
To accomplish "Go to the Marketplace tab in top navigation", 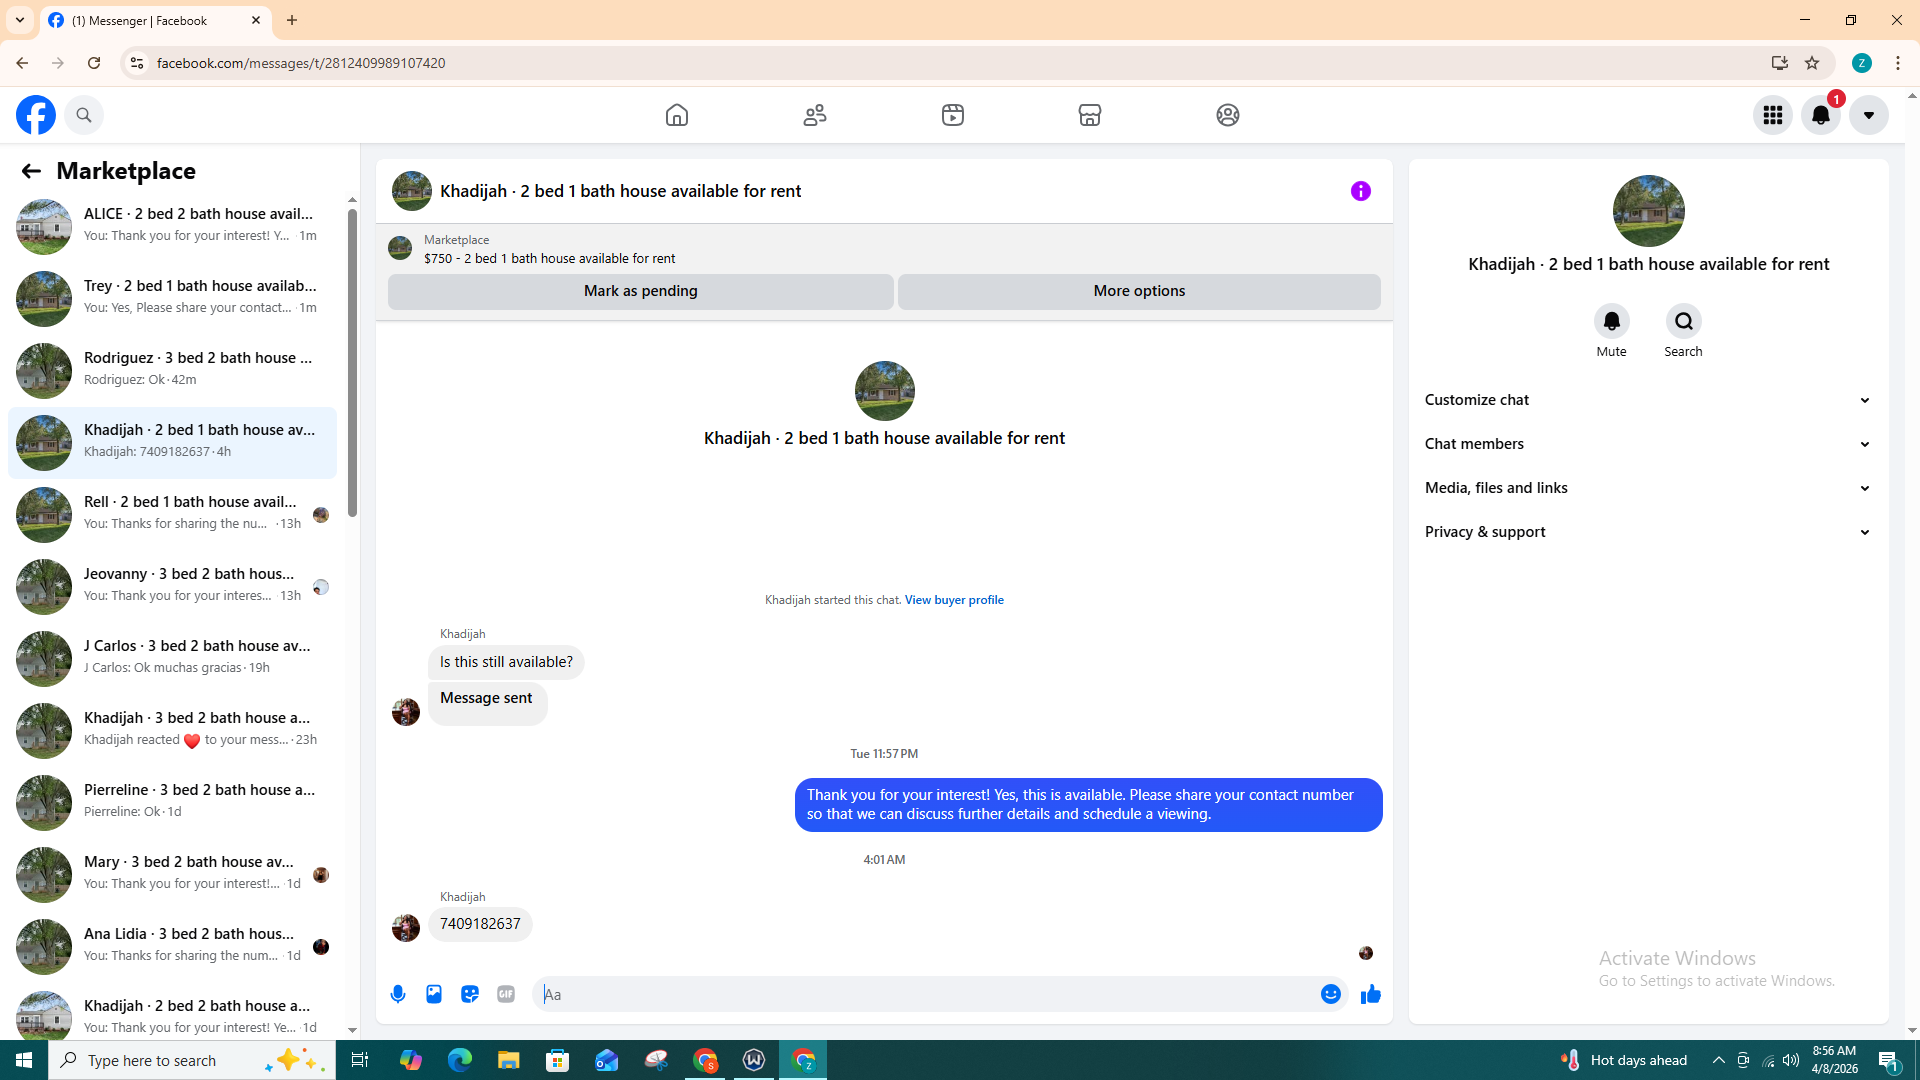I will (1090, 115).
